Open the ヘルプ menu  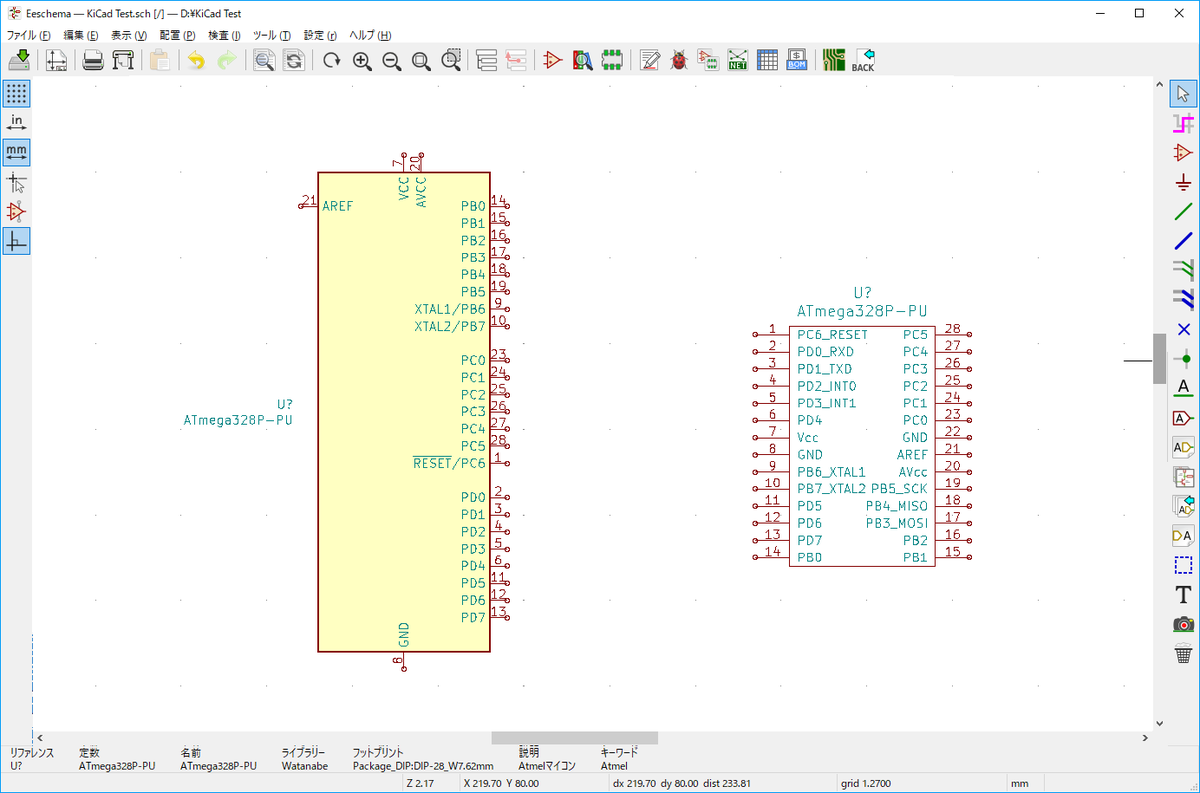click(x=370, y=35)
